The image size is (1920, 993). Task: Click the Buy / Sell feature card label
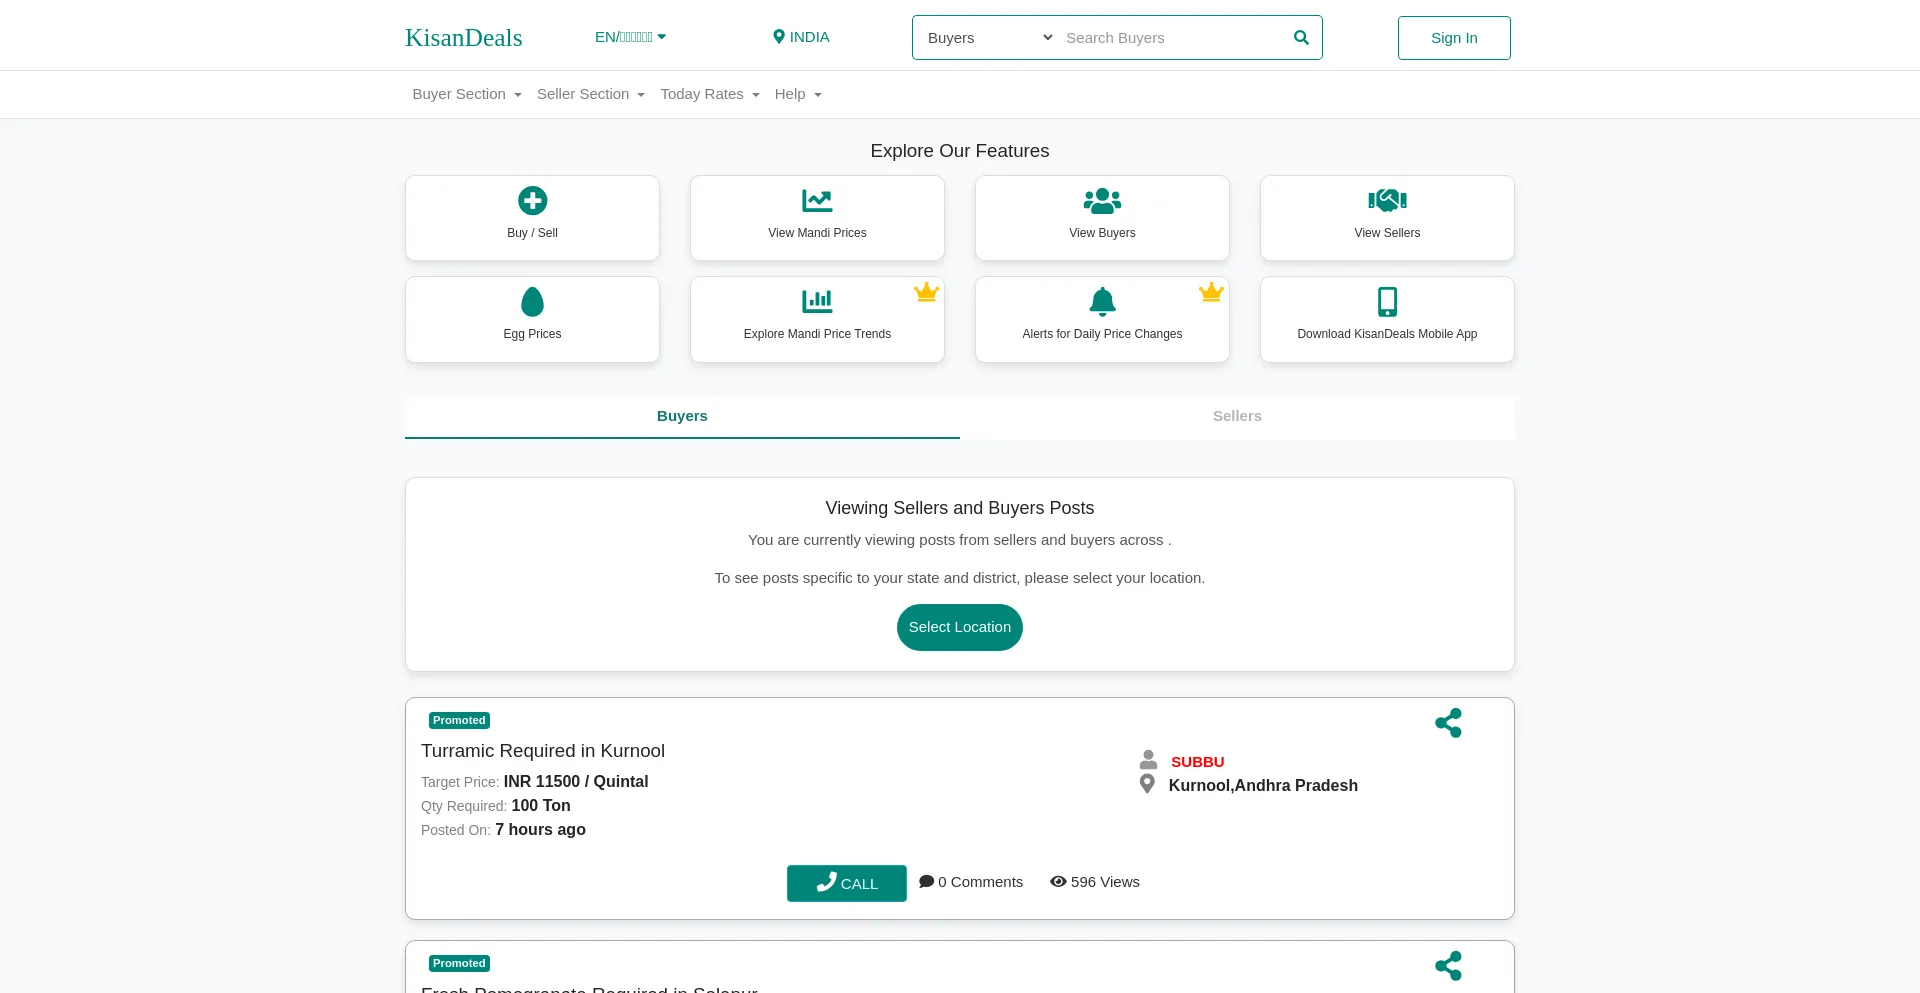(x=532, y=233)
